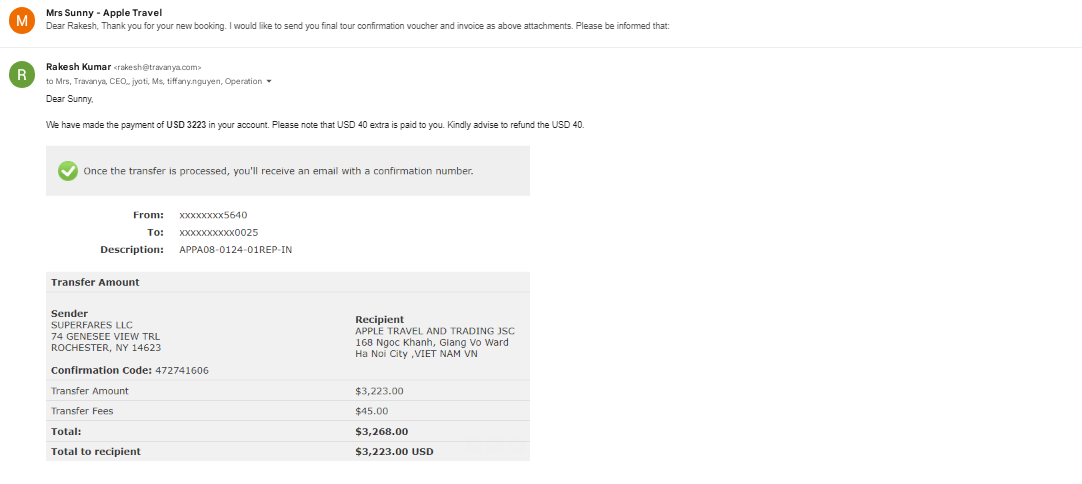1082x484 pixels.
Task: Click the Rakesh Kumar sender name
Action: click(x=78, y=67)
